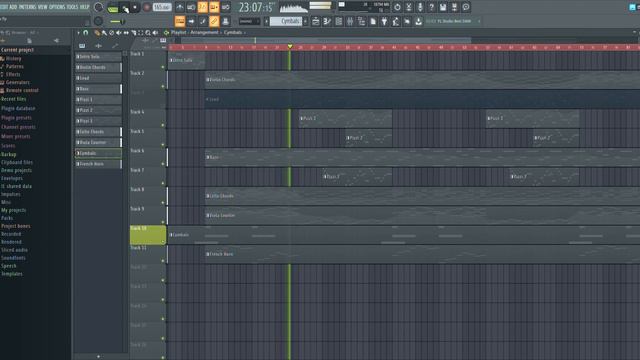Viewport: 640px width, 360px height.
Task: Click the save project floppy icon
Action: (x=443, y=7)
